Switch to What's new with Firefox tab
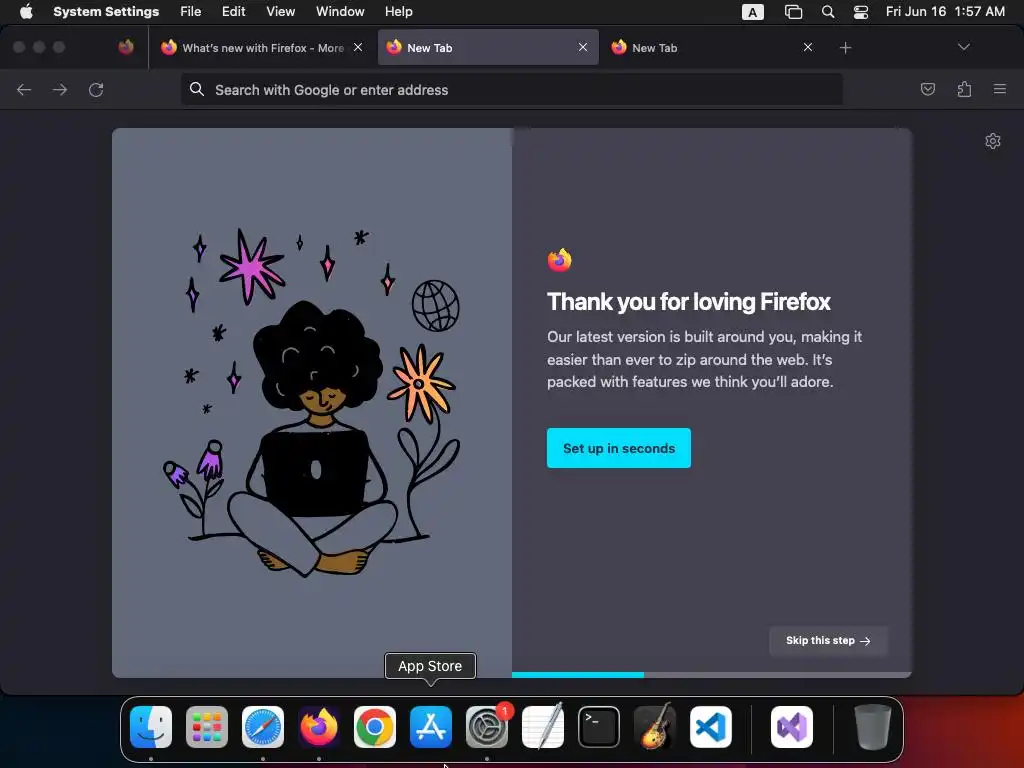1024x768 pixels. point(263,47)
